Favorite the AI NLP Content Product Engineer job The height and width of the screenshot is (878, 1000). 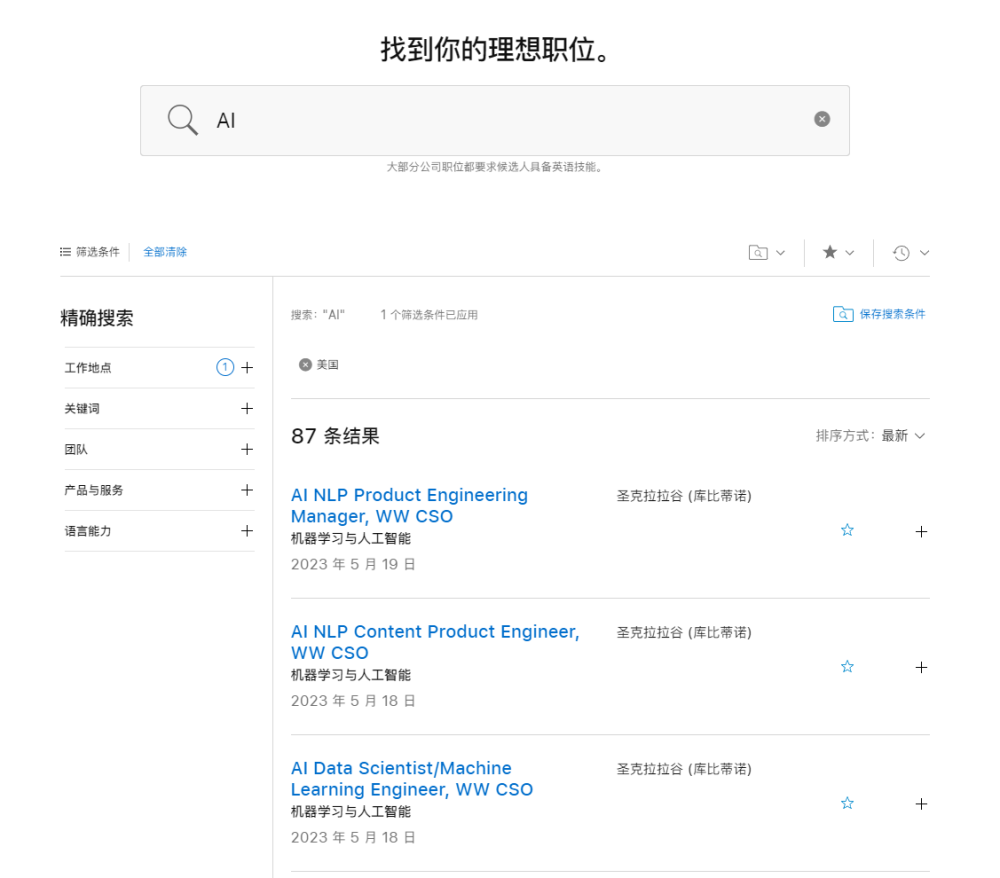[x=847, y=667]
